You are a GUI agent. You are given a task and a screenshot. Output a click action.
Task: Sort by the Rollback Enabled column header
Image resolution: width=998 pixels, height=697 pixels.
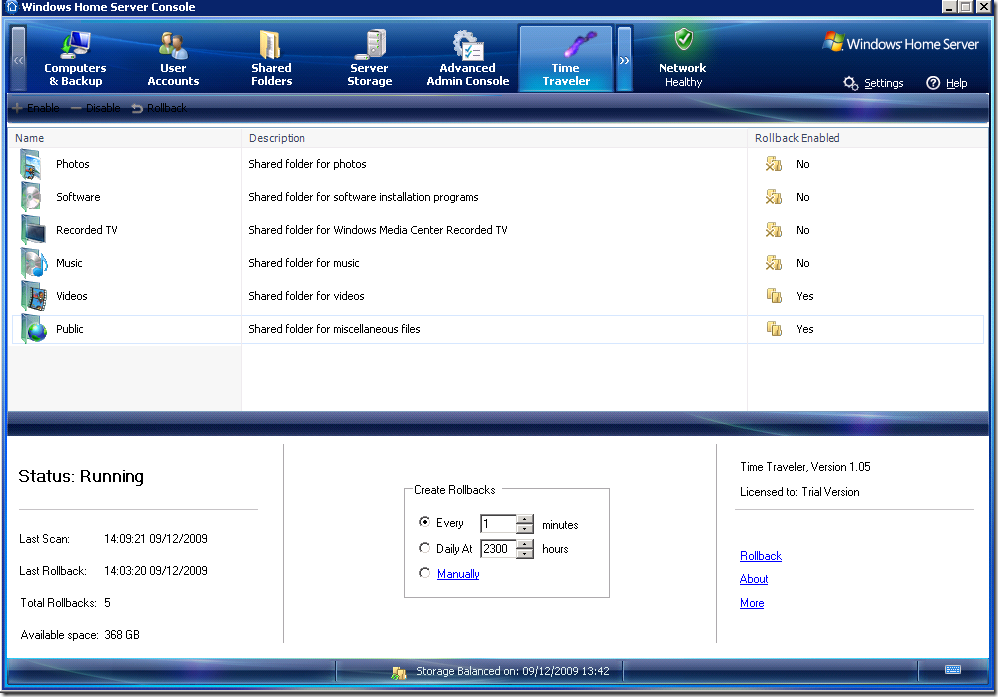[x=868, y=138]
